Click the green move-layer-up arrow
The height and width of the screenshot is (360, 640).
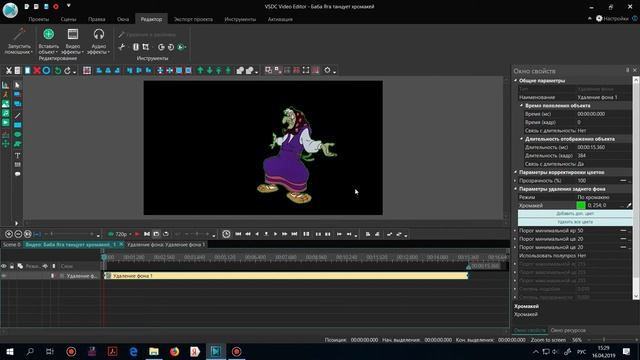tap(200, 71)
